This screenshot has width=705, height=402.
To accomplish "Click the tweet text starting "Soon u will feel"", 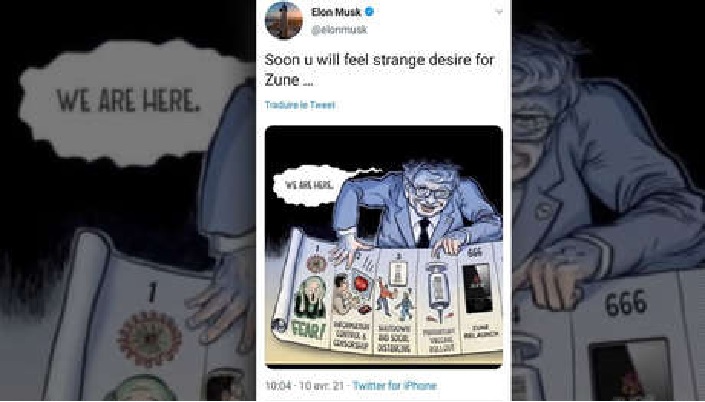I will 379,70.
